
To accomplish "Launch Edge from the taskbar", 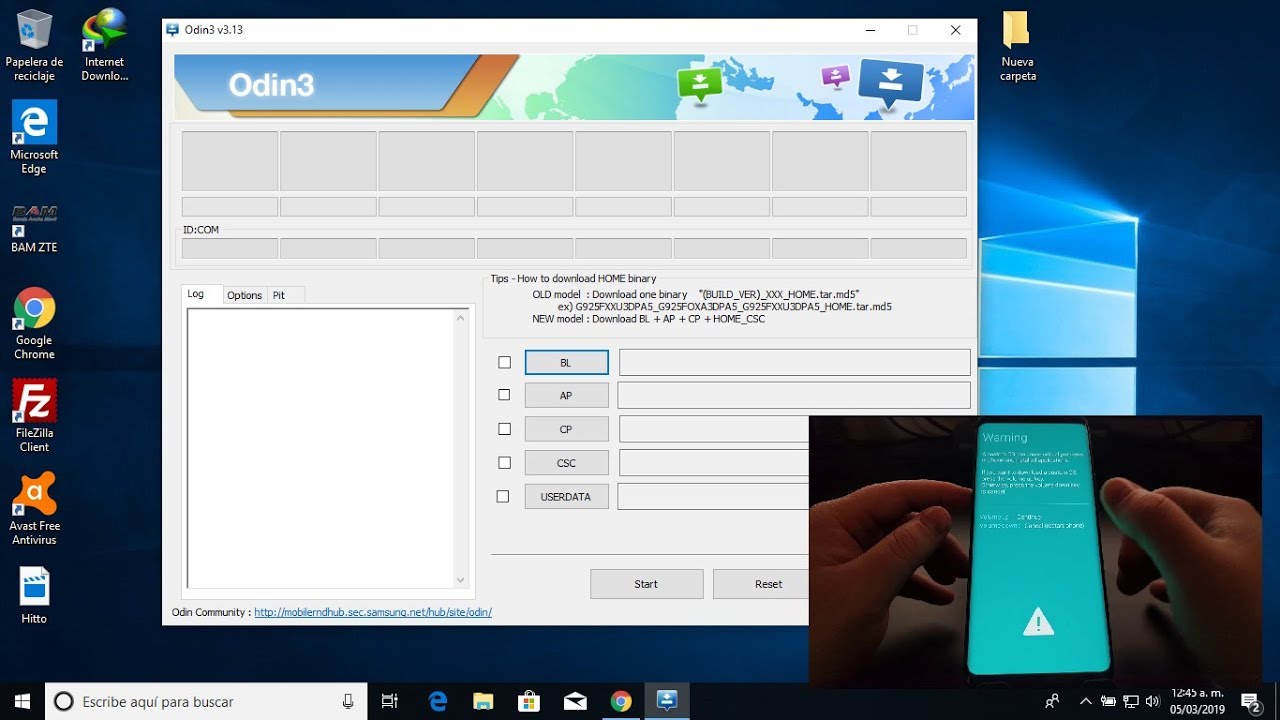I will (x=437, y=702).
